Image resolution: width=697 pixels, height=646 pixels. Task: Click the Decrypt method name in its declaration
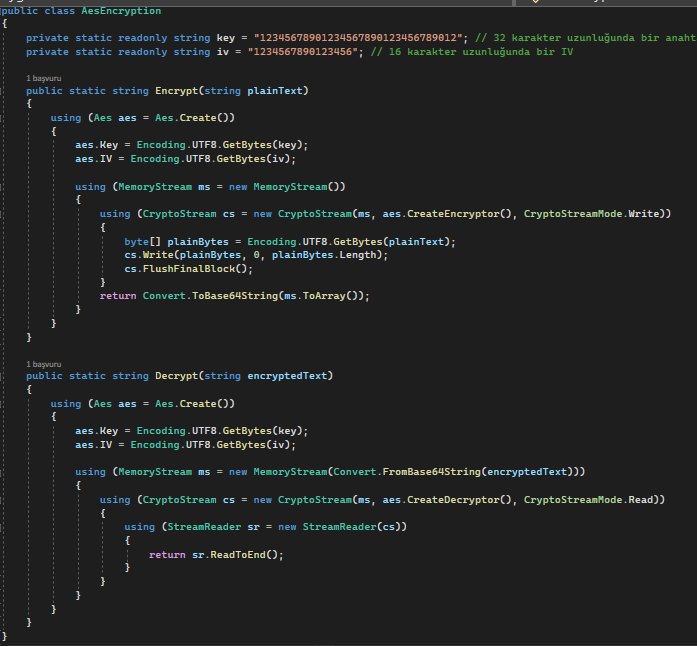176,376
